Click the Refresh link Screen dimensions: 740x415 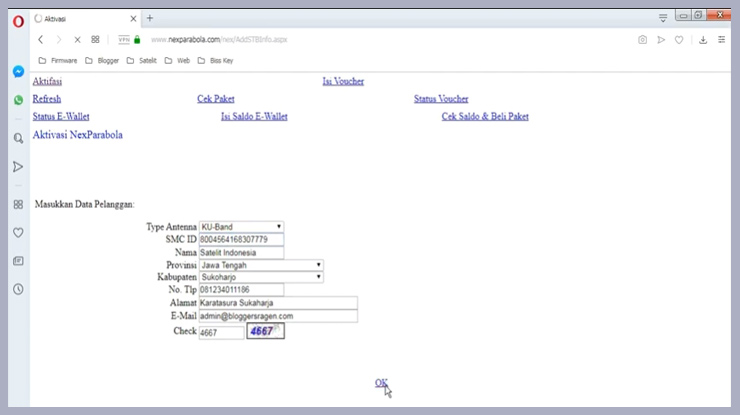[47, 99]
